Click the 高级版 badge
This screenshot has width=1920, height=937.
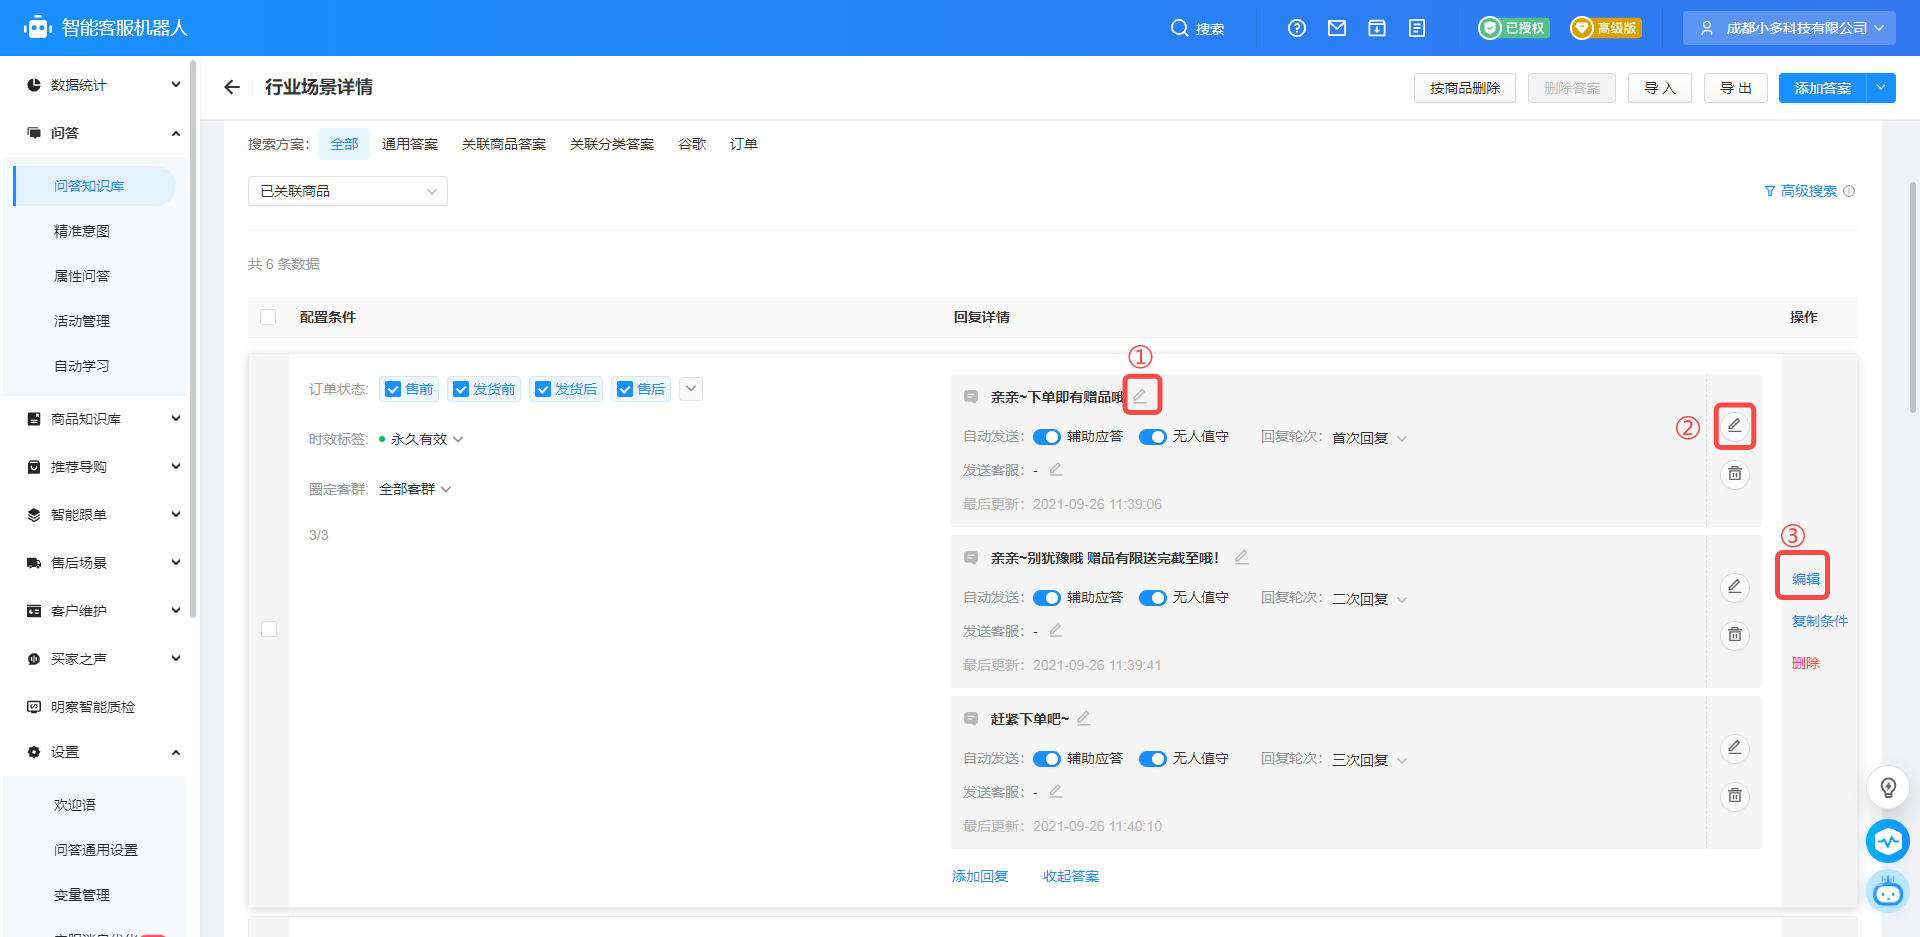(1605, 28)
